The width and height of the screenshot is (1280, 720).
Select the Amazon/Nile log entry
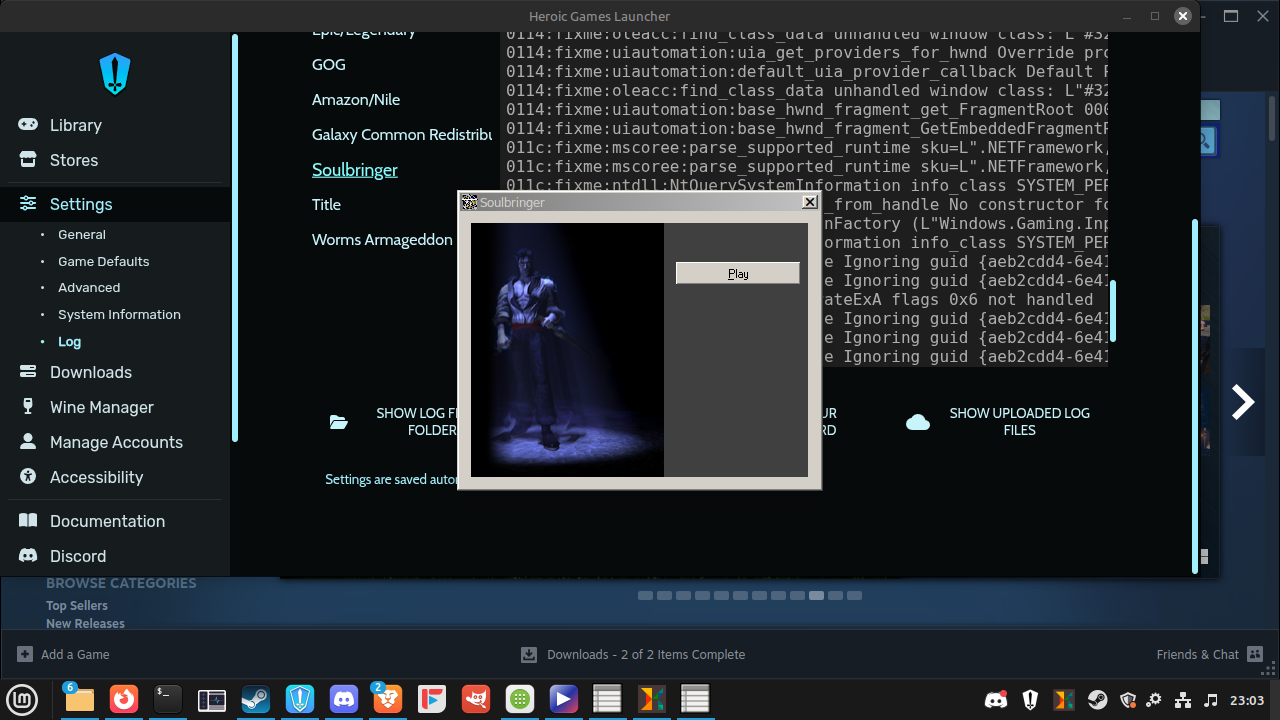[356, 99]
